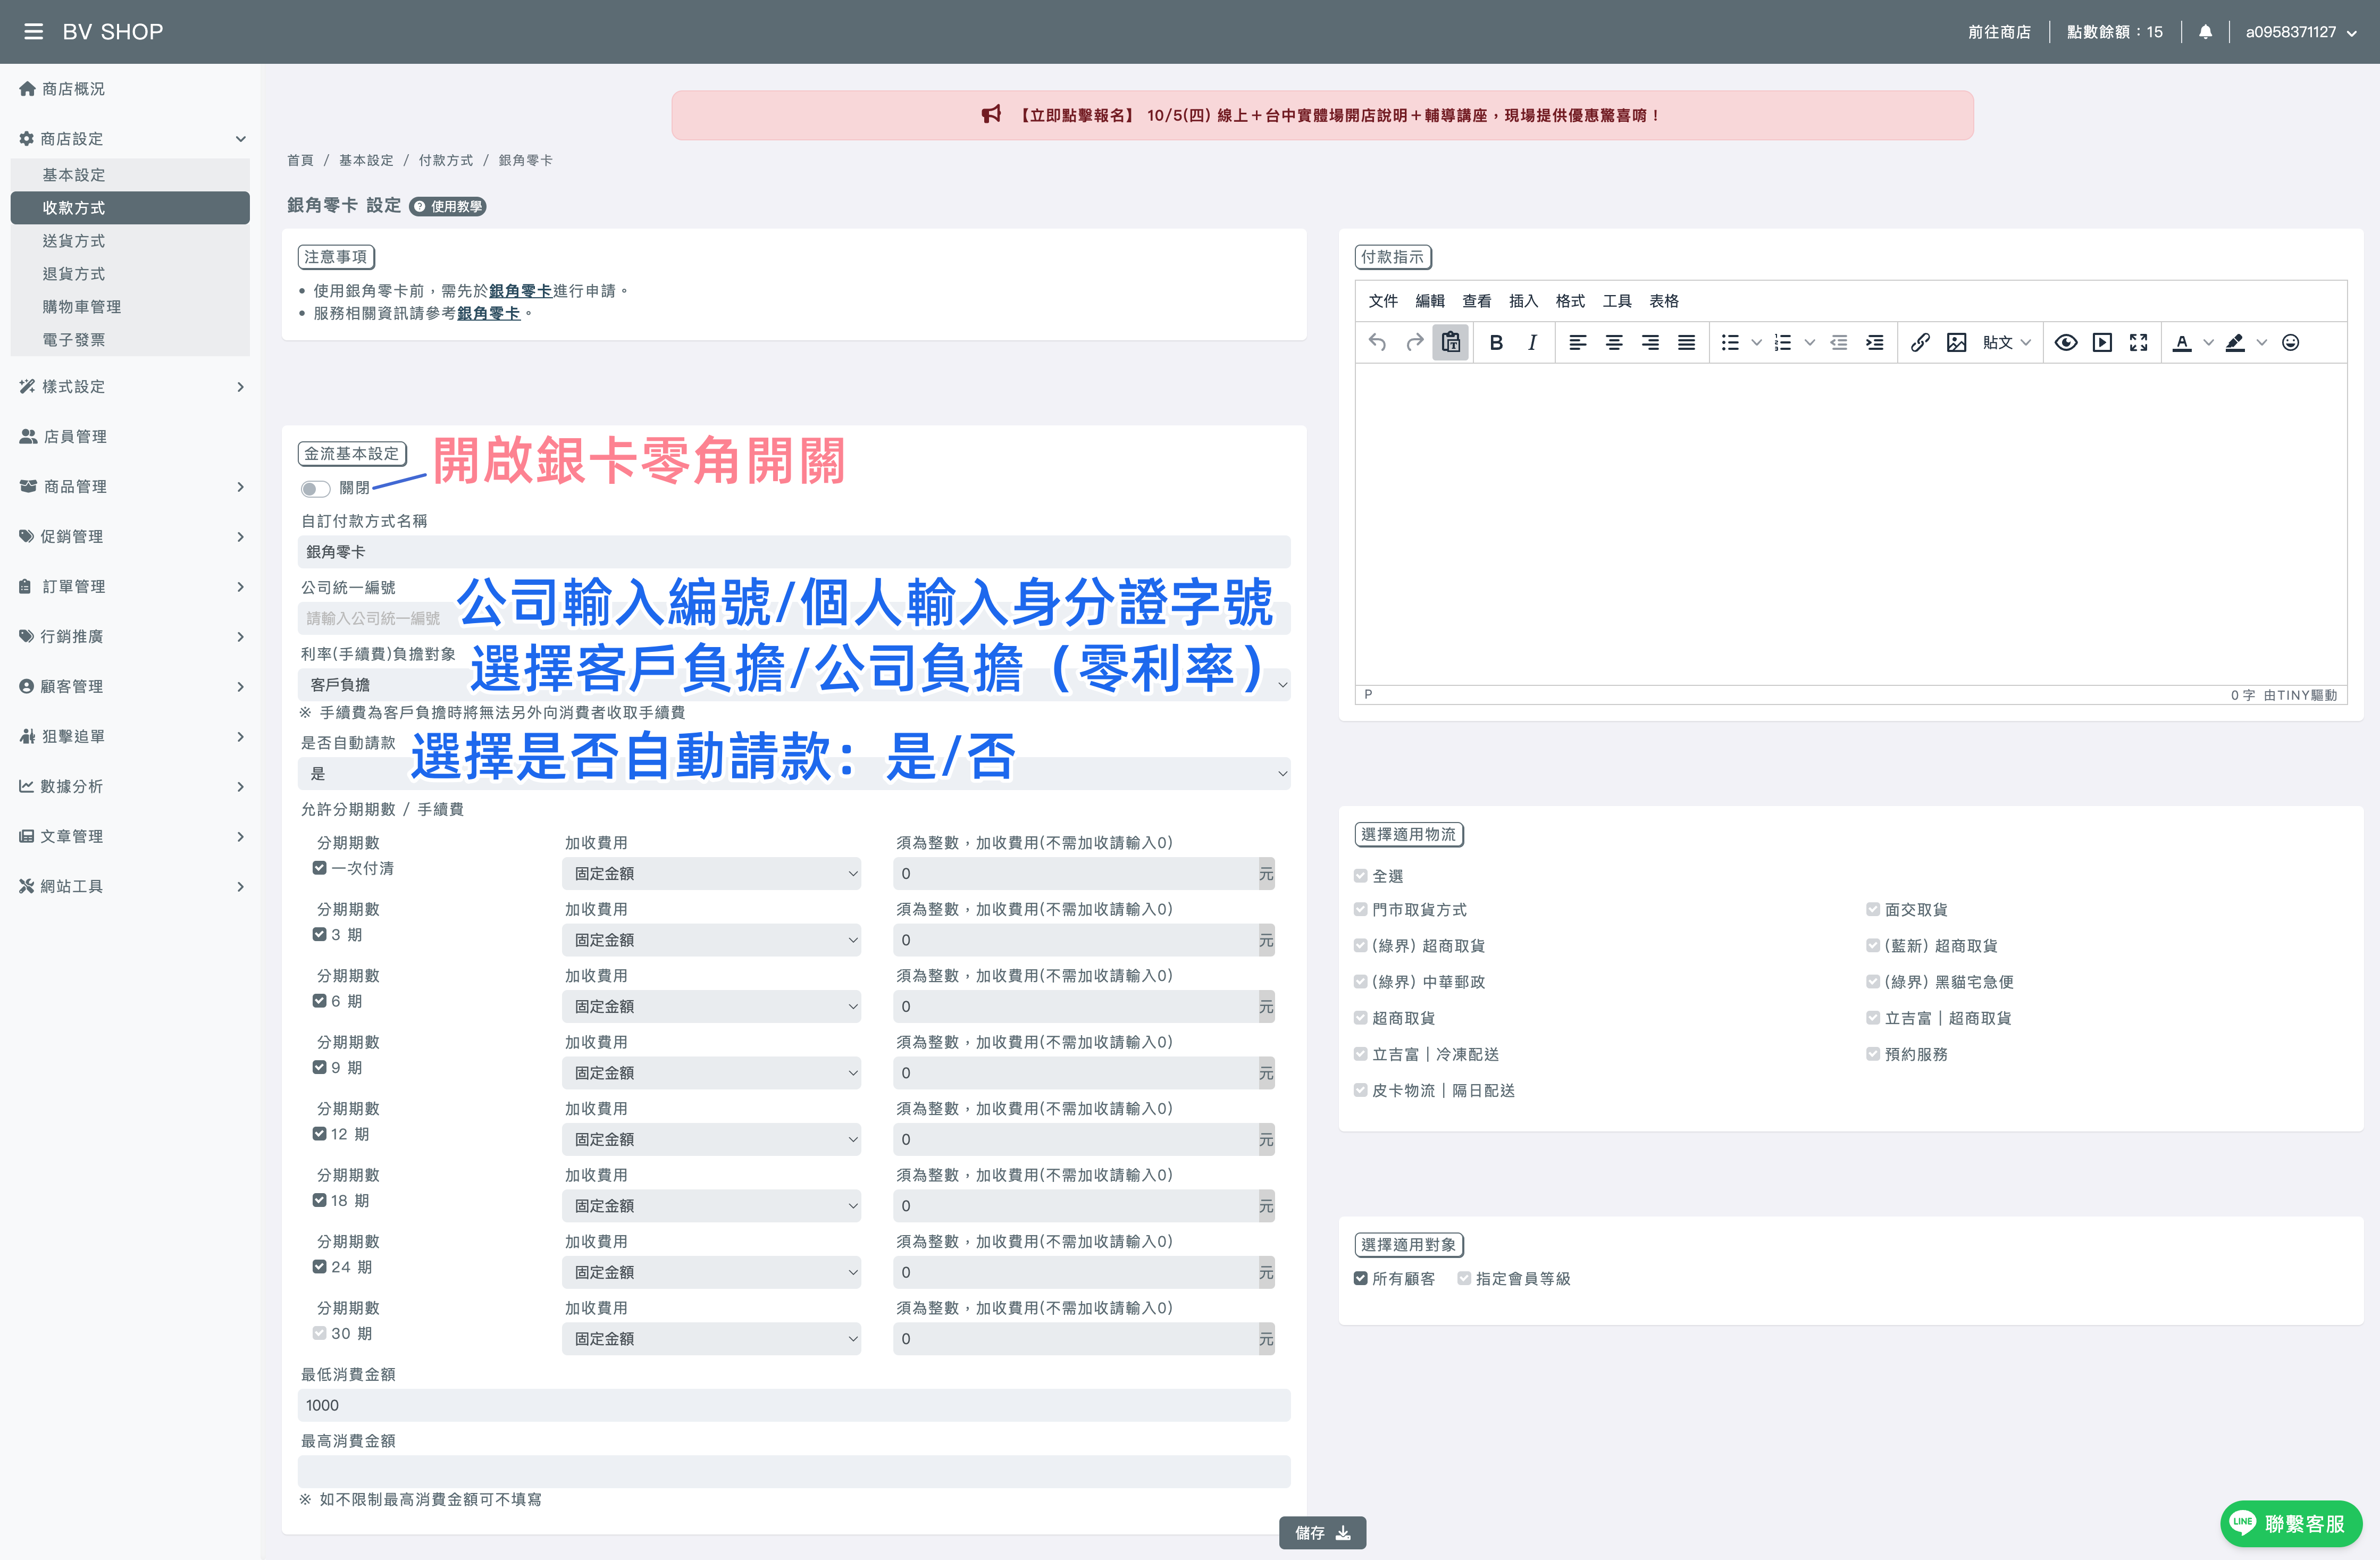
Task: Open the 貼文 dropdown in the editor toolbar
Action: [2007, 343]
